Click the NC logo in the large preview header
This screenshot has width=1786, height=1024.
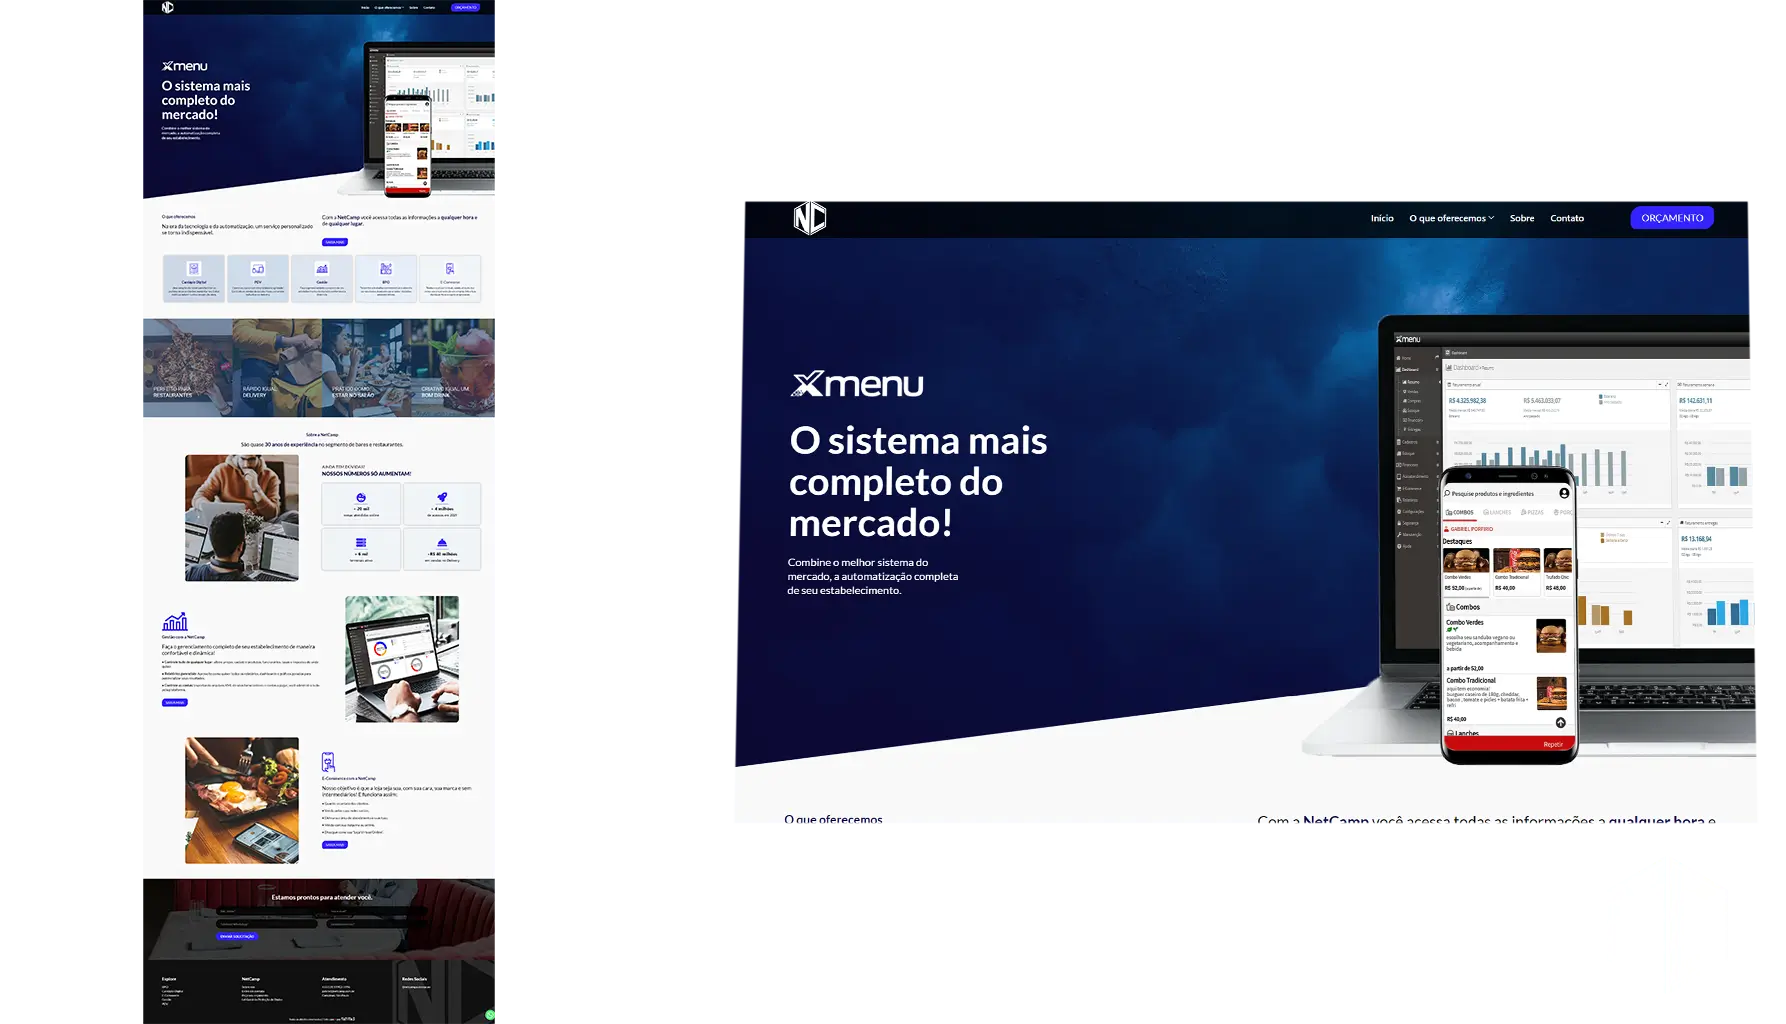pos(810,218)
